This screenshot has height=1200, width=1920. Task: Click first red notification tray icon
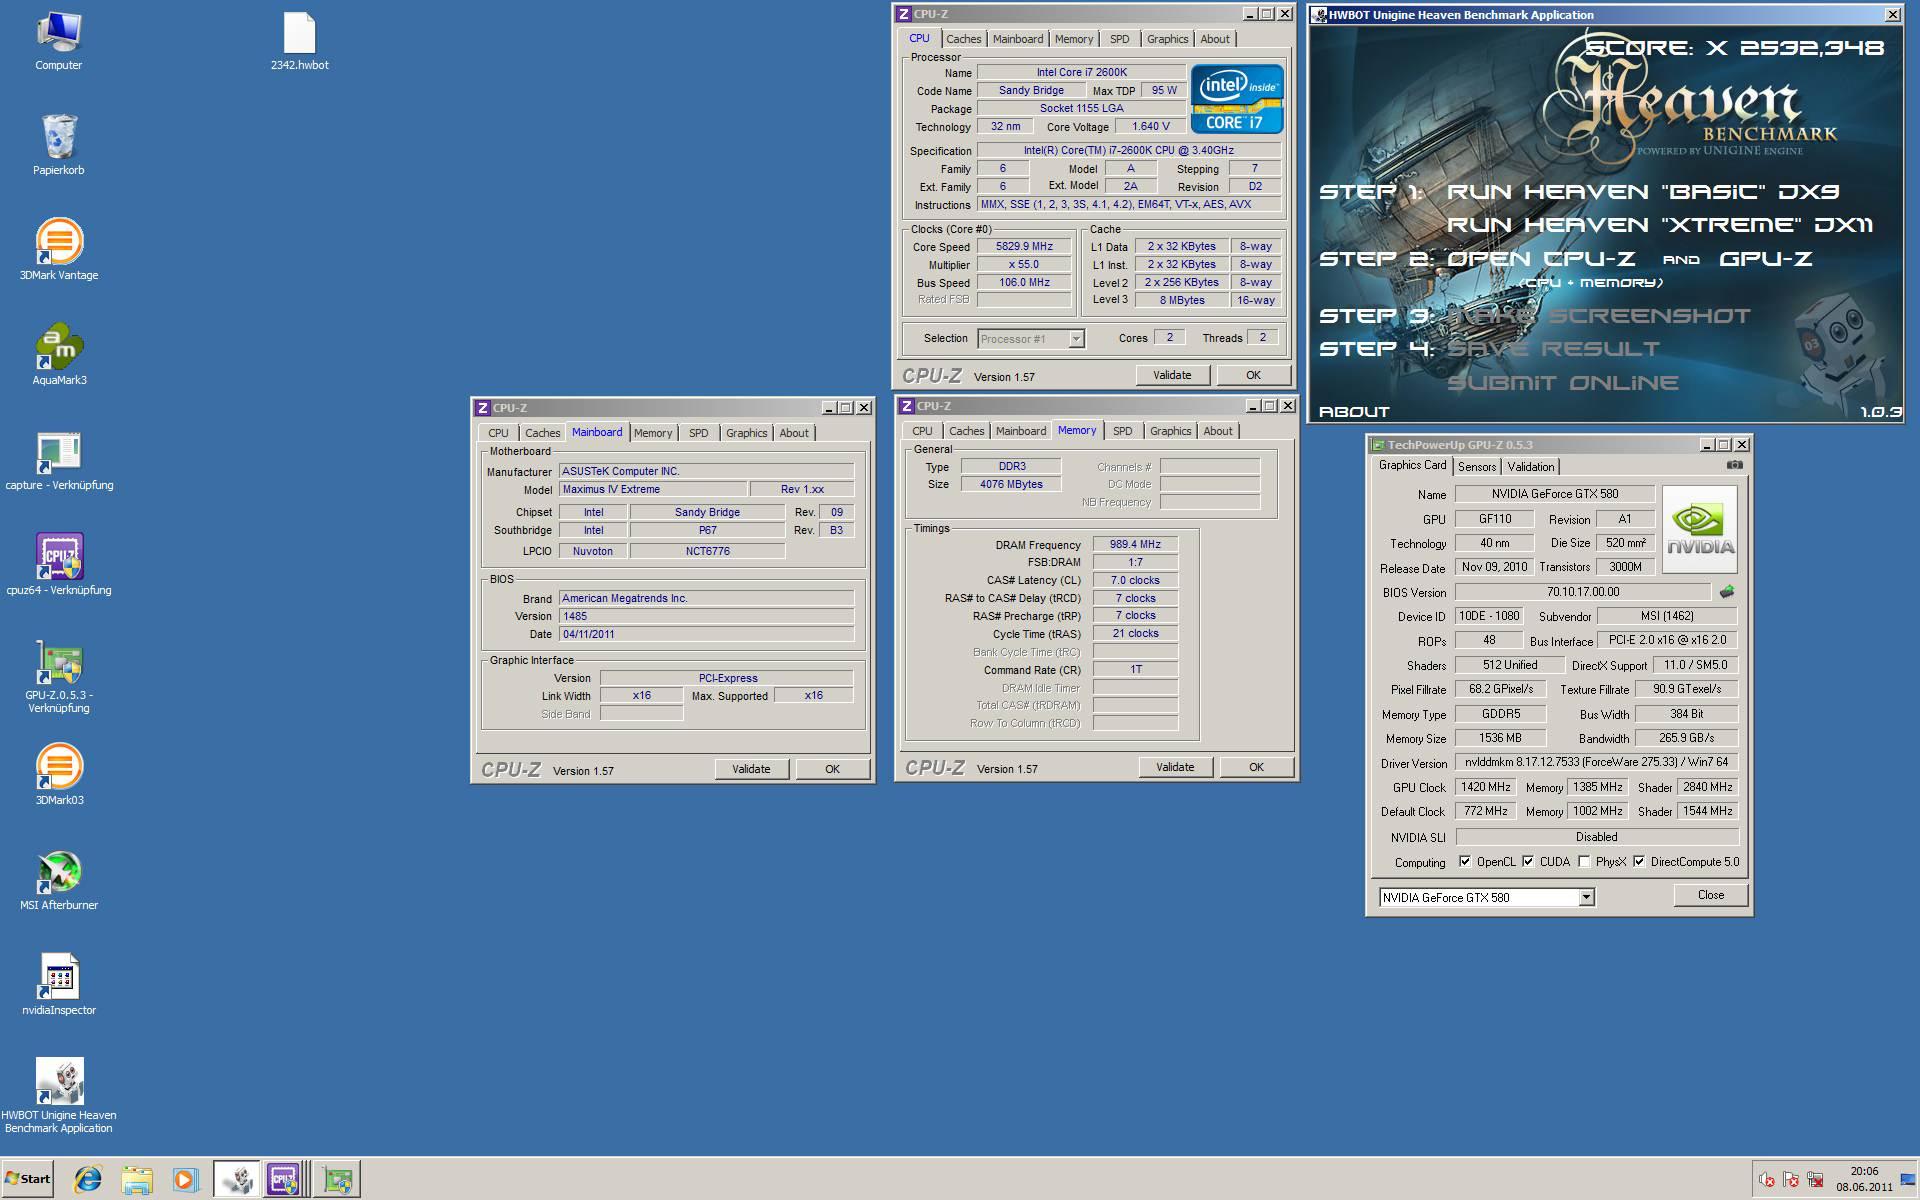coord(1767,1180)
